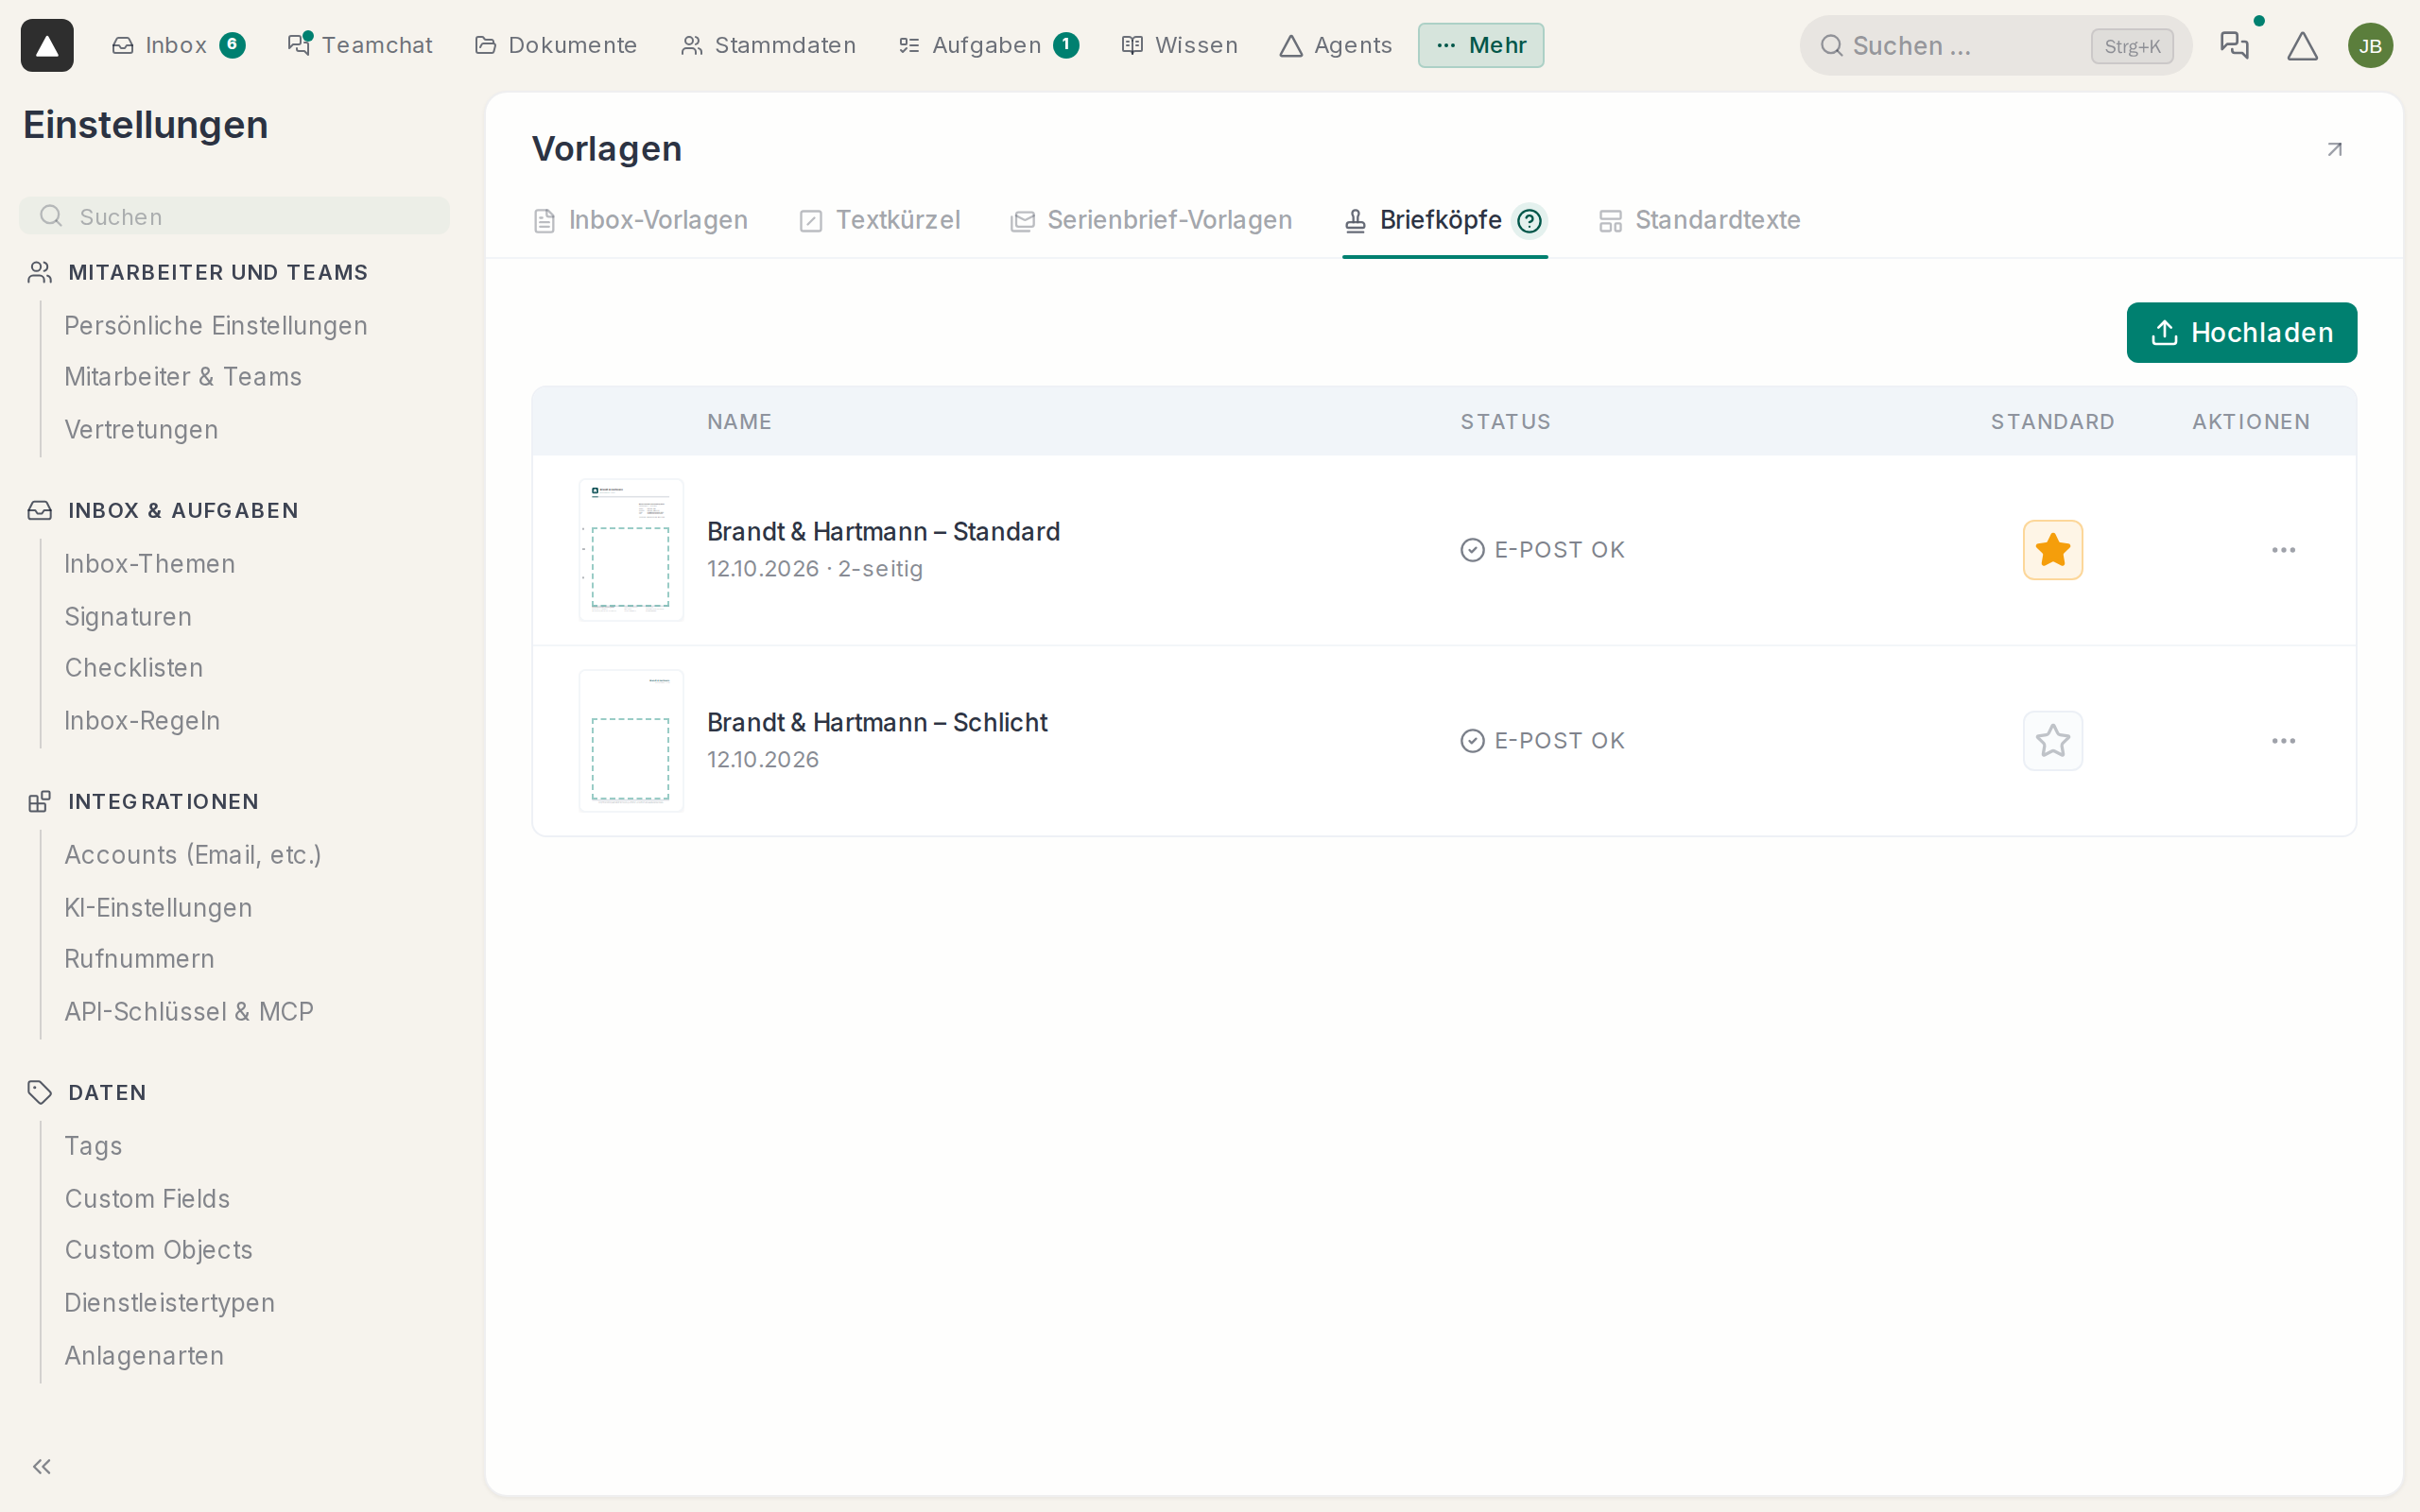This screenshot has height=1512, width=2420.
Task: Open the Mehr menu in top navigation
Action: pos(1480,45)
